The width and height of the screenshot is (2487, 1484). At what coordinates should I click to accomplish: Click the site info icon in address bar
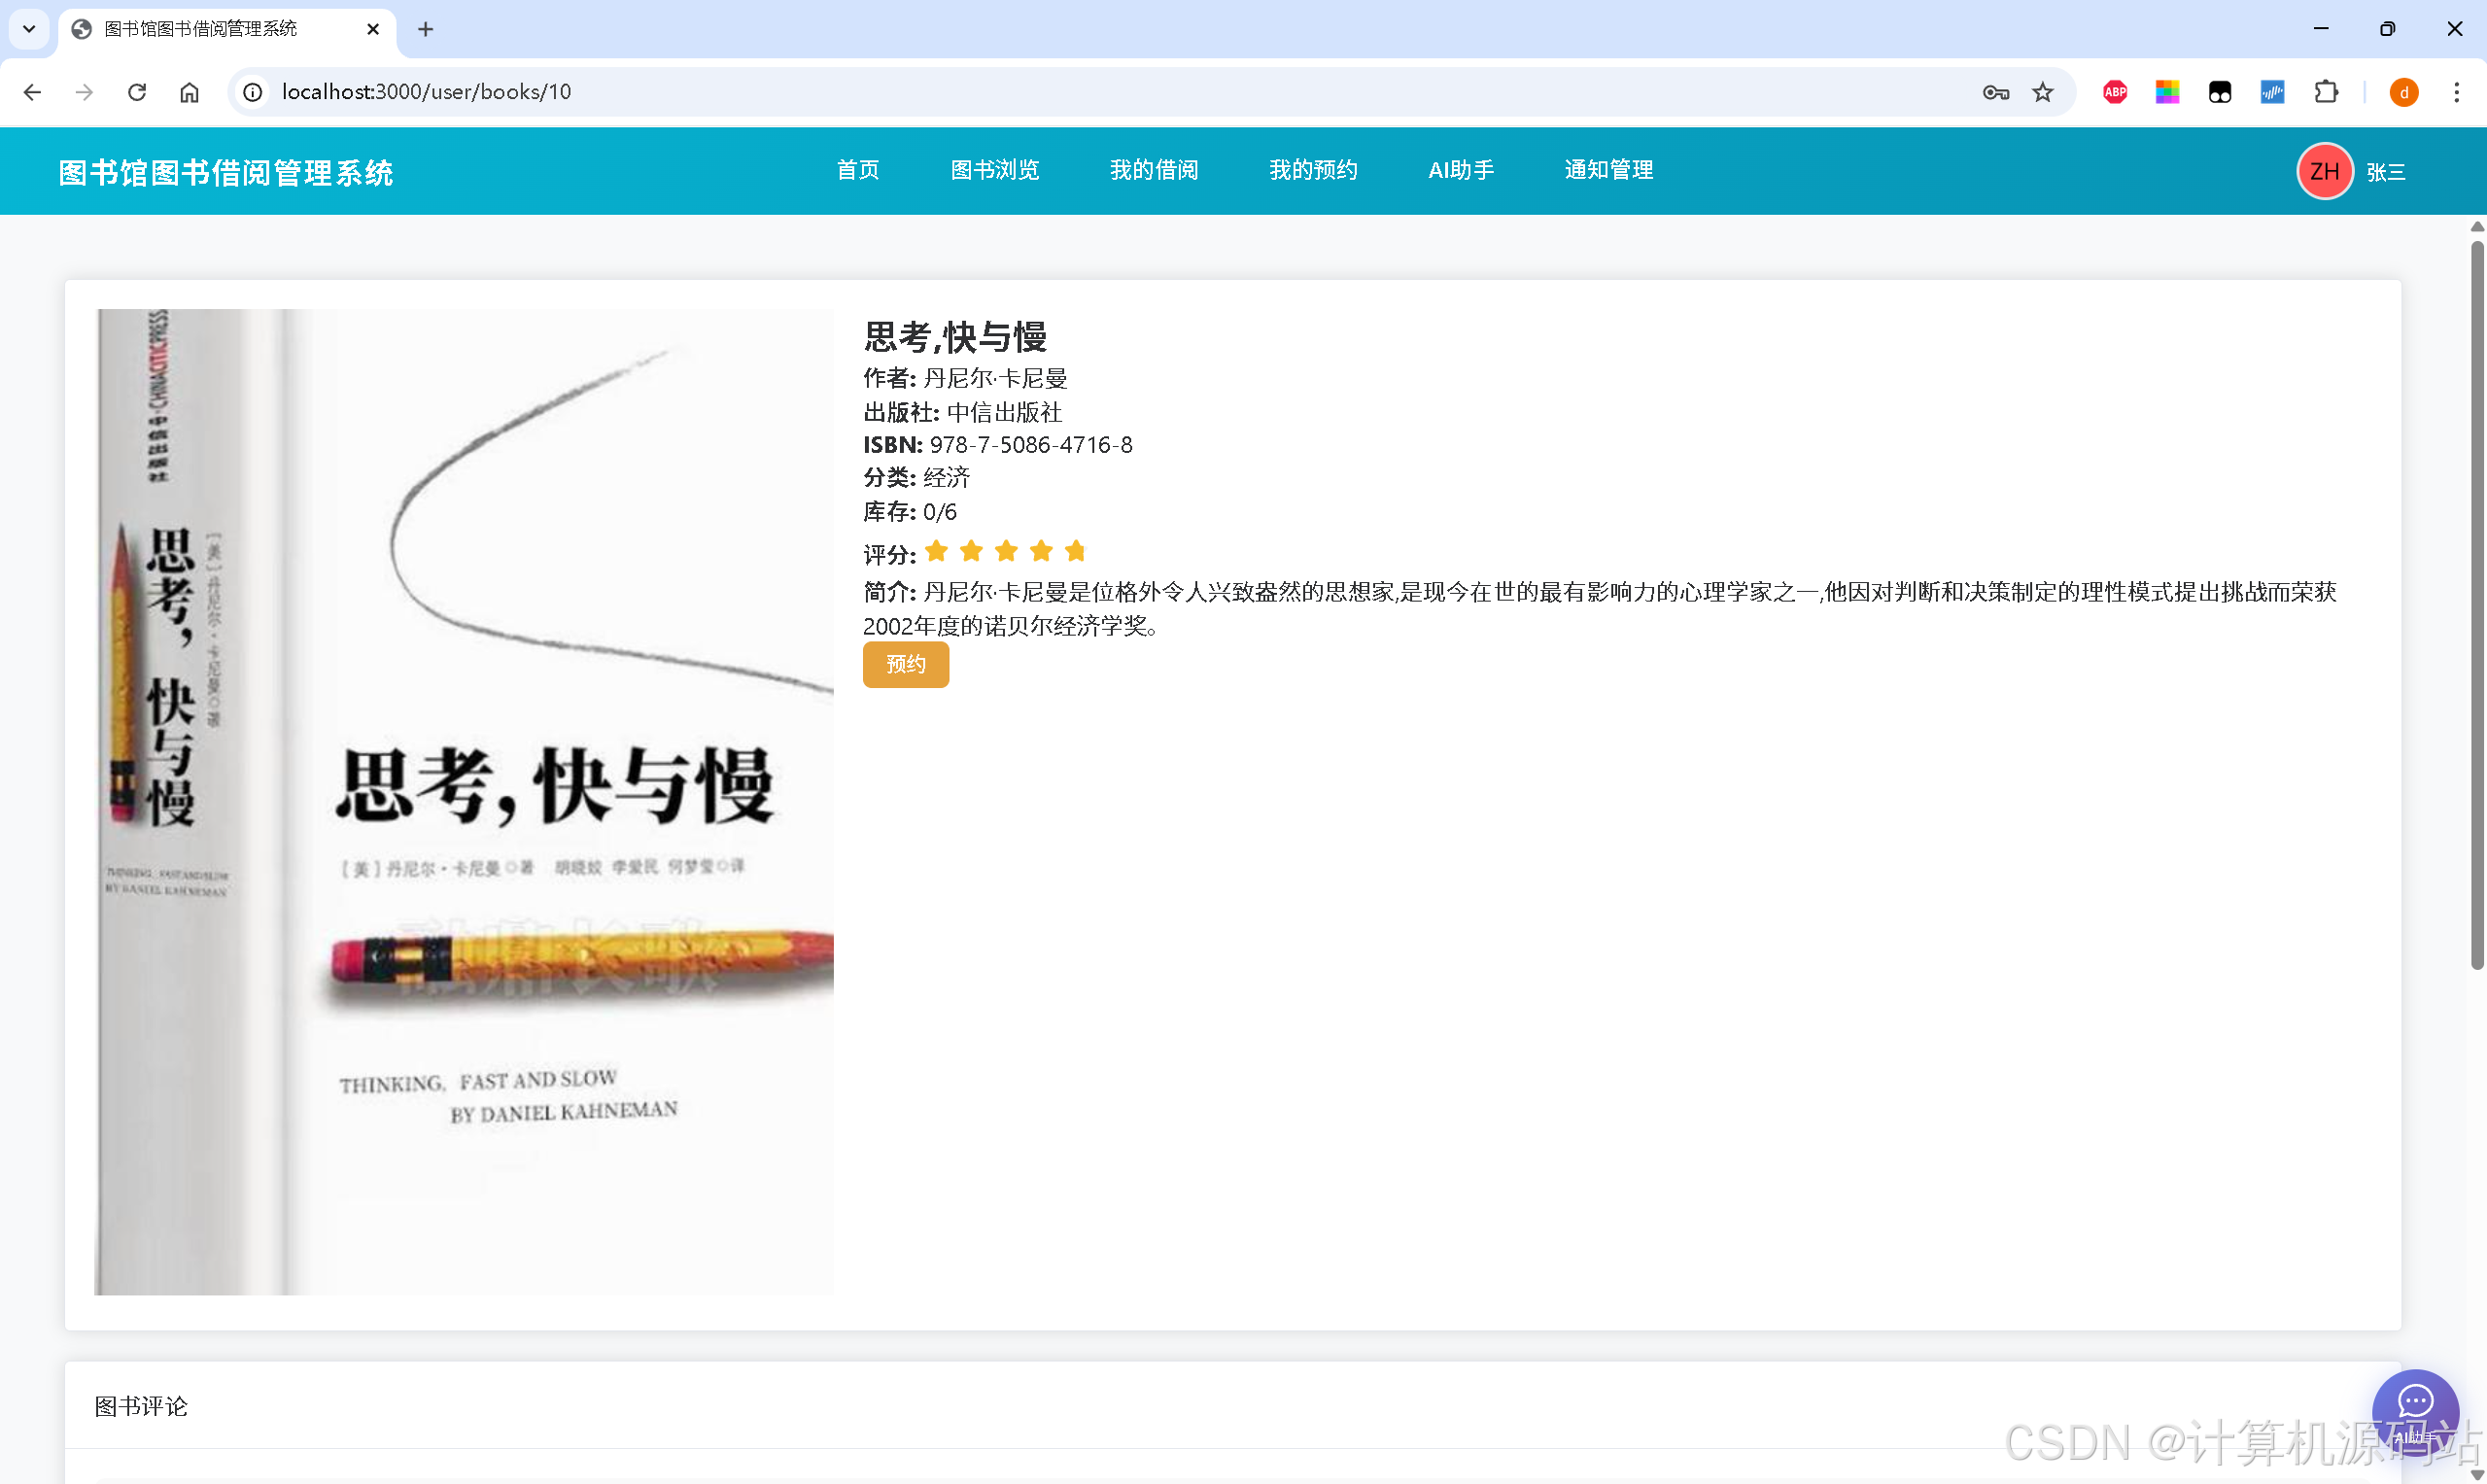[x=252, y=92]
